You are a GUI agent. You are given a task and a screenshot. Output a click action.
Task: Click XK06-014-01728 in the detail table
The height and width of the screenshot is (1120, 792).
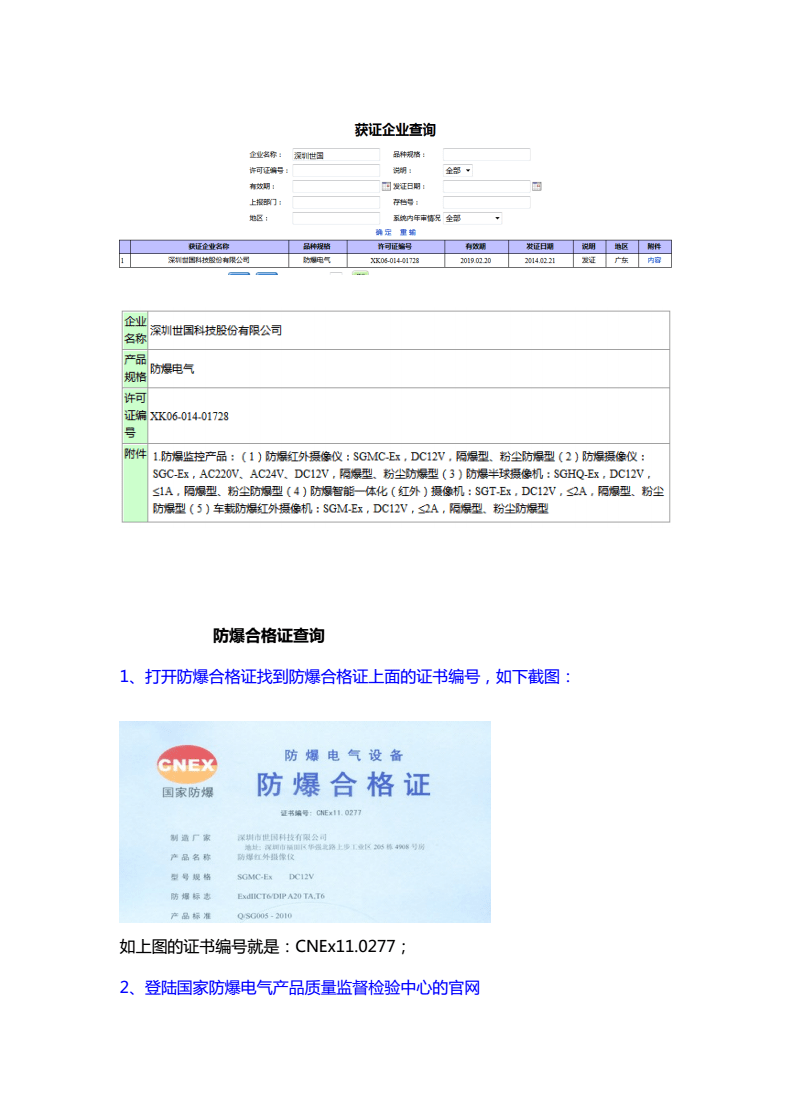[x=189, y=416]
